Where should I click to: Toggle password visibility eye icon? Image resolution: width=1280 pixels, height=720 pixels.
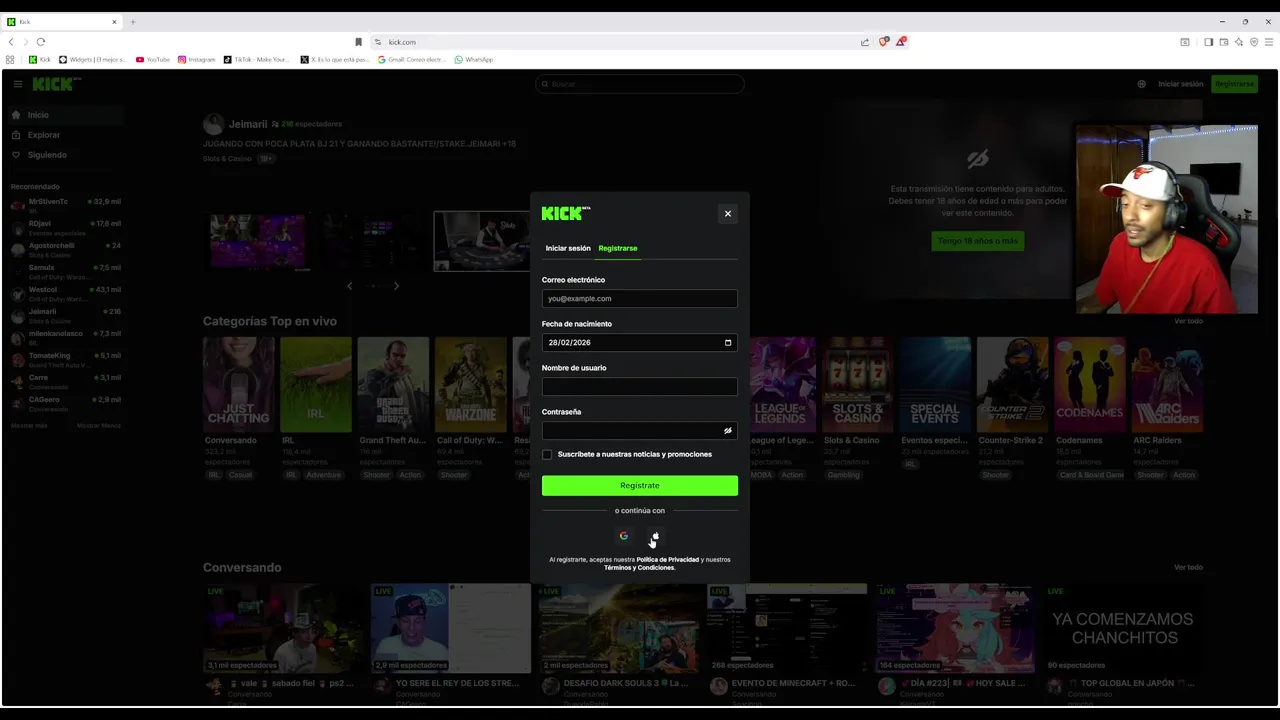(728, 431)
